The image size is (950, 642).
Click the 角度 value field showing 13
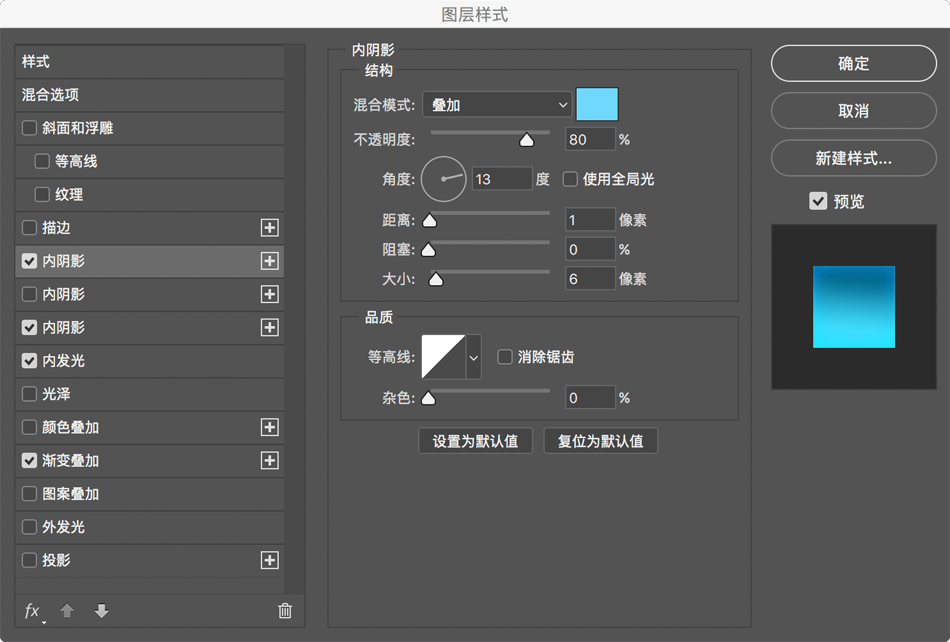pos(502,179)
